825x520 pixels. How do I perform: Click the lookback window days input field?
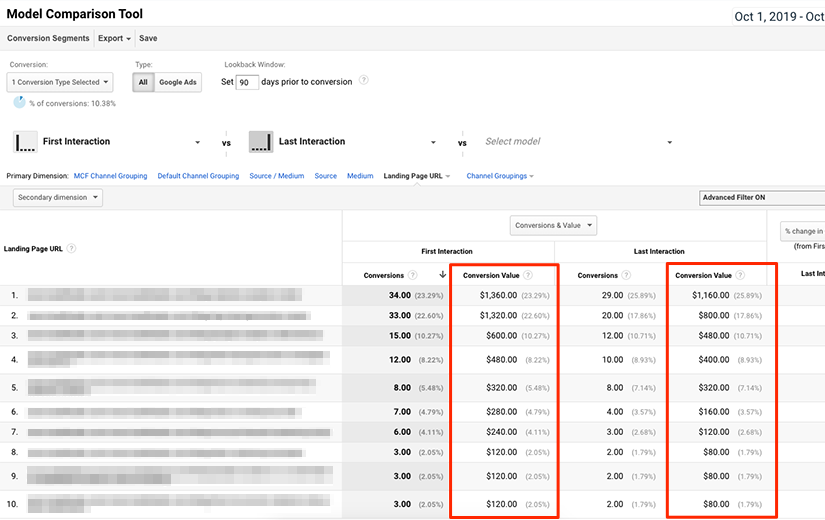[247, 82]
